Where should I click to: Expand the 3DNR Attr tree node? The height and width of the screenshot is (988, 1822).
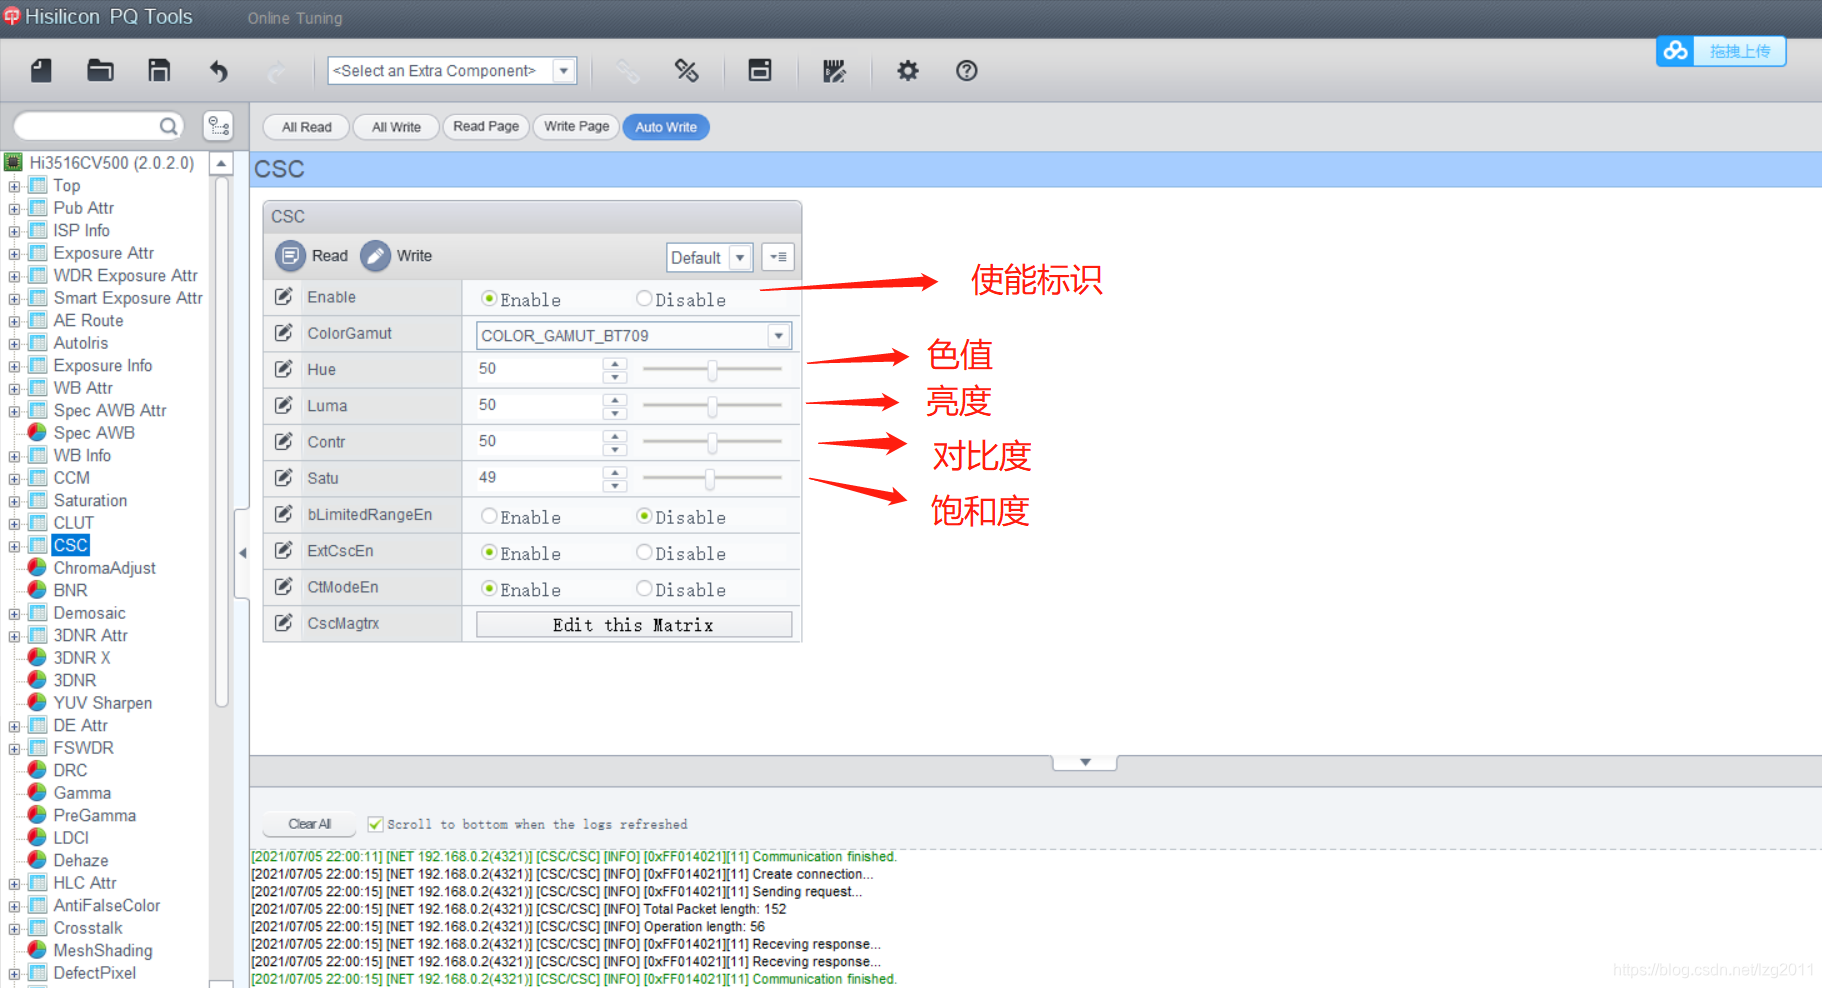(x=14, y=636)
